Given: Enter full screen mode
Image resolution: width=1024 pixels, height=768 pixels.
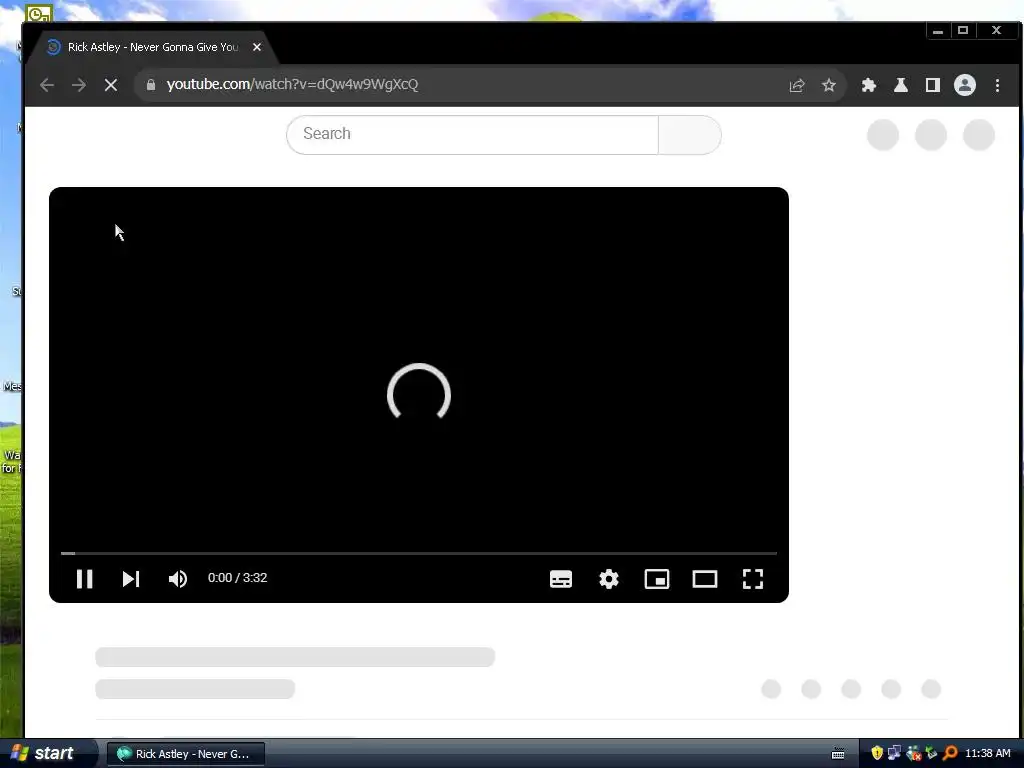Looking at the screenshot, I should point(753,579).
